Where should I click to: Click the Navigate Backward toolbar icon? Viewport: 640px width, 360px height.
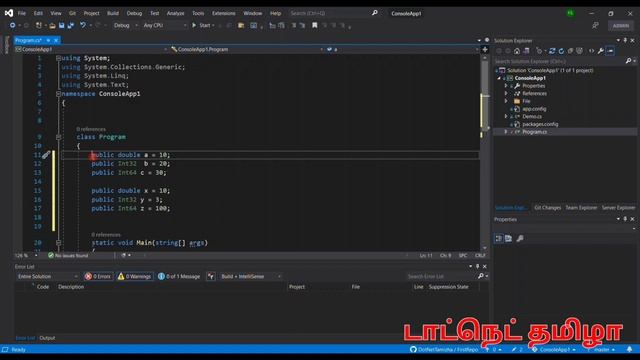[13, 25]
